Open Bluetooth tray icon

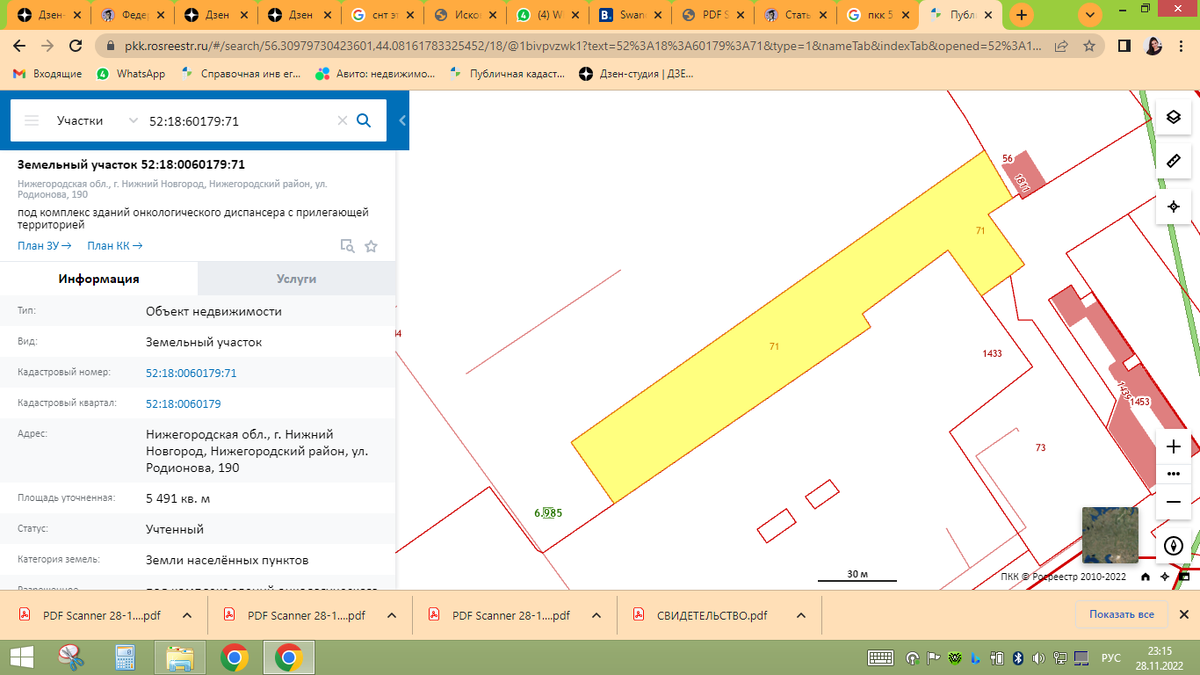pos(1018,658)
